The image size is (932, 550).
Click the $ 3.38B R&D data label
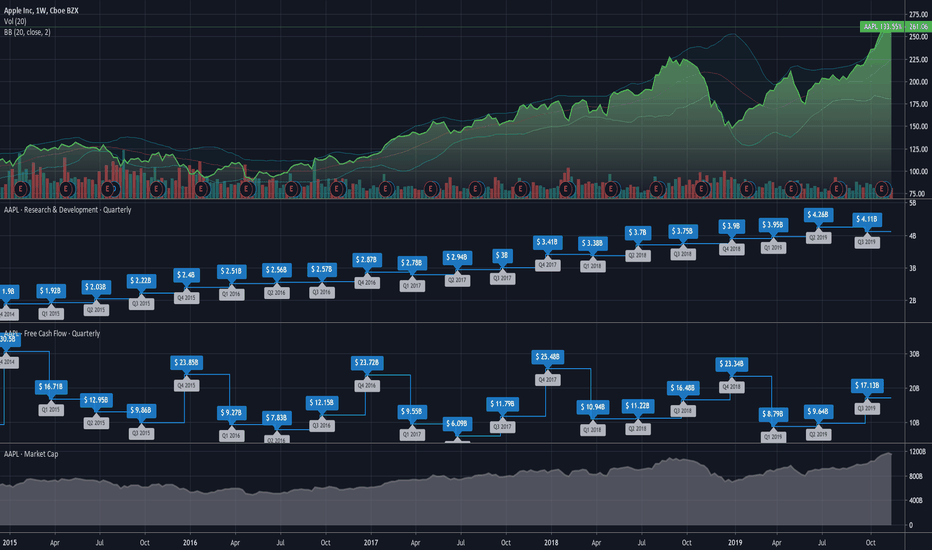click(x=593, y=243)
